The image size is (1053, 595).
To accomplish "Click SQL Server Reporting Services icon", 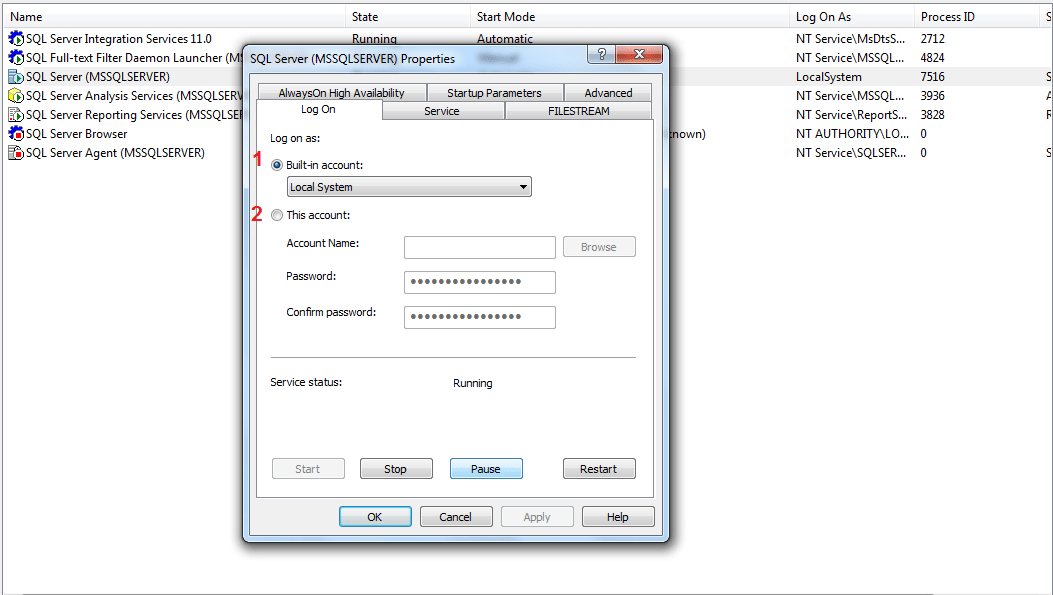I will click(x=15, y=115).
